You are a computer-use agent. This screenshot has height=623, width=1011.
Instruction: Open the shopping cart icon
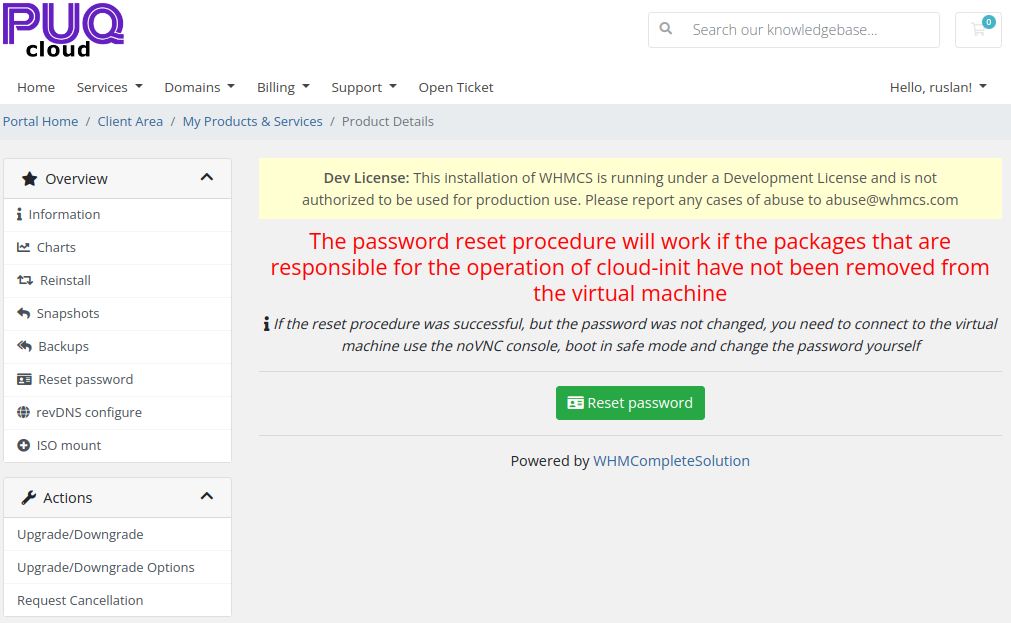pos(978,30)
